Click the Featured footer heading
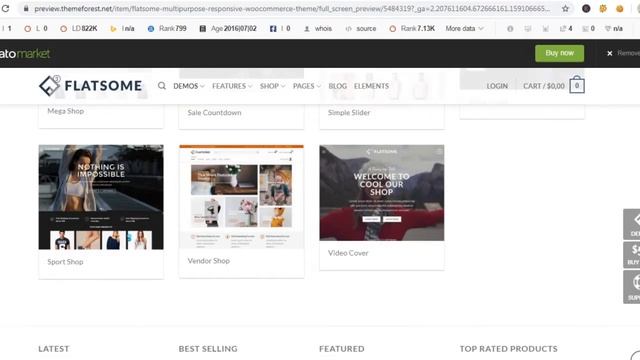640x360 pixels. 342,349
